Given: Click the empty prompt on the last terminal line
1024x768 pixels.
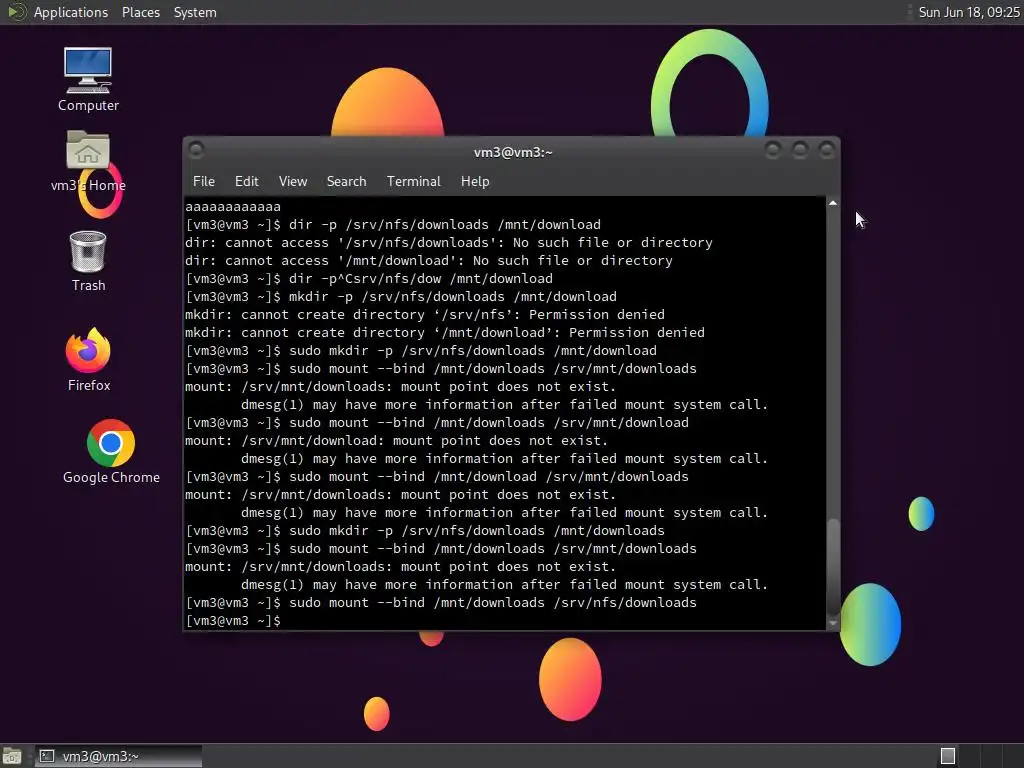Looking at the screenshot, I should coord(234,620).
